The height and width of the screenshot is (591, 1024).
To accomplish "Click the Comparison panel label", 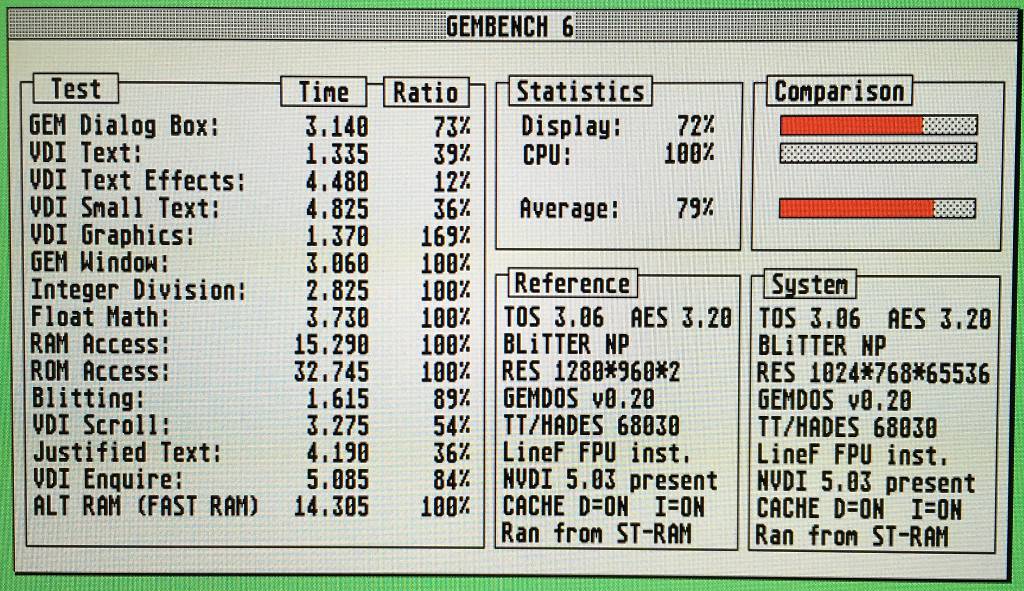I will pyautogui.click(x=839, y=91).
